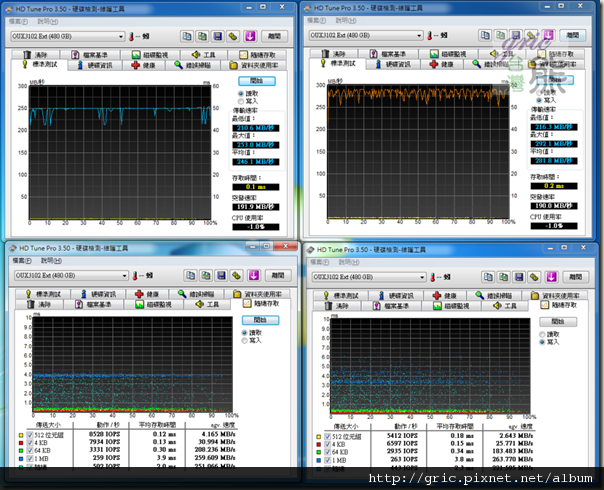Click thermometer icon in random access read window
The image size is (604, 490).
click(x=135, y=276)
